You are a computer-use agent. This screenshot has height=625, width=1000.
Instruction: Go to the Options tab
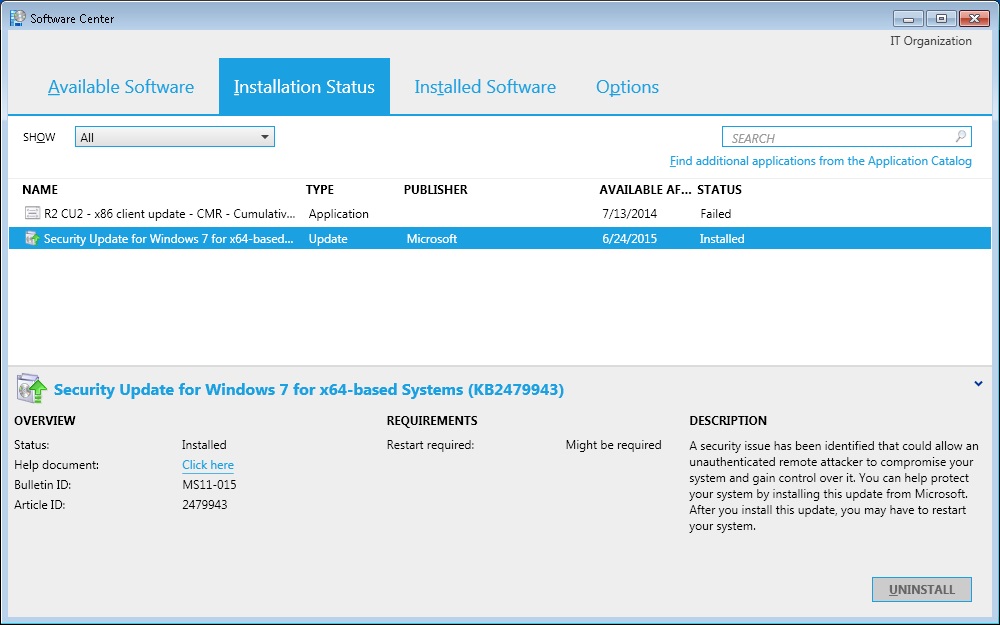coord(627,87)
